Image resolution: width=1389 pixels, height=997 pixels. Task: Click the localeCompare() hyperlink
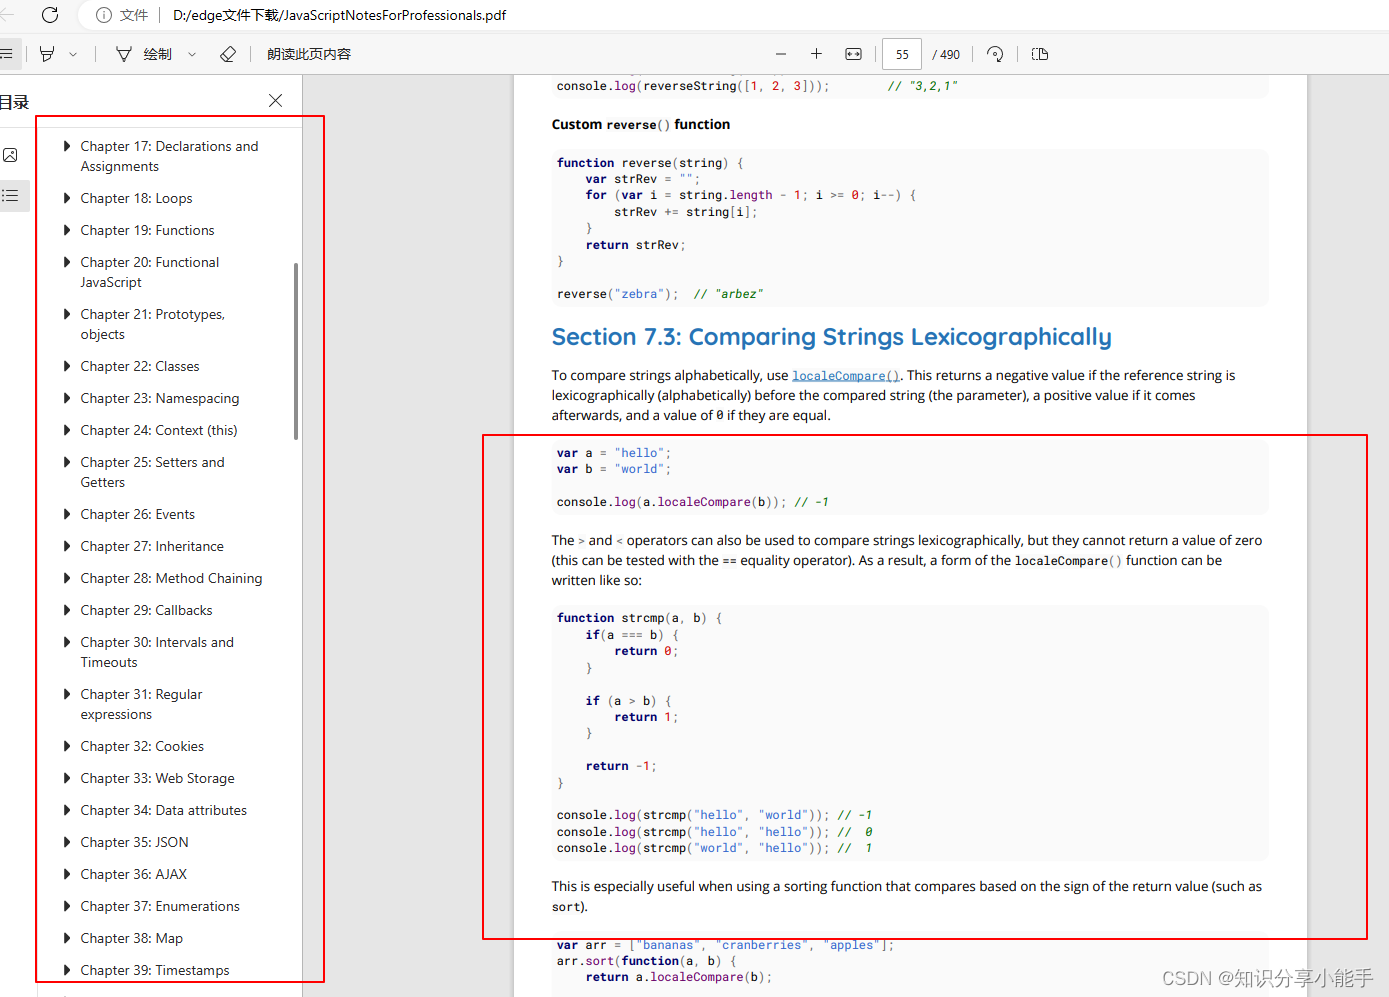coord(846,376)
